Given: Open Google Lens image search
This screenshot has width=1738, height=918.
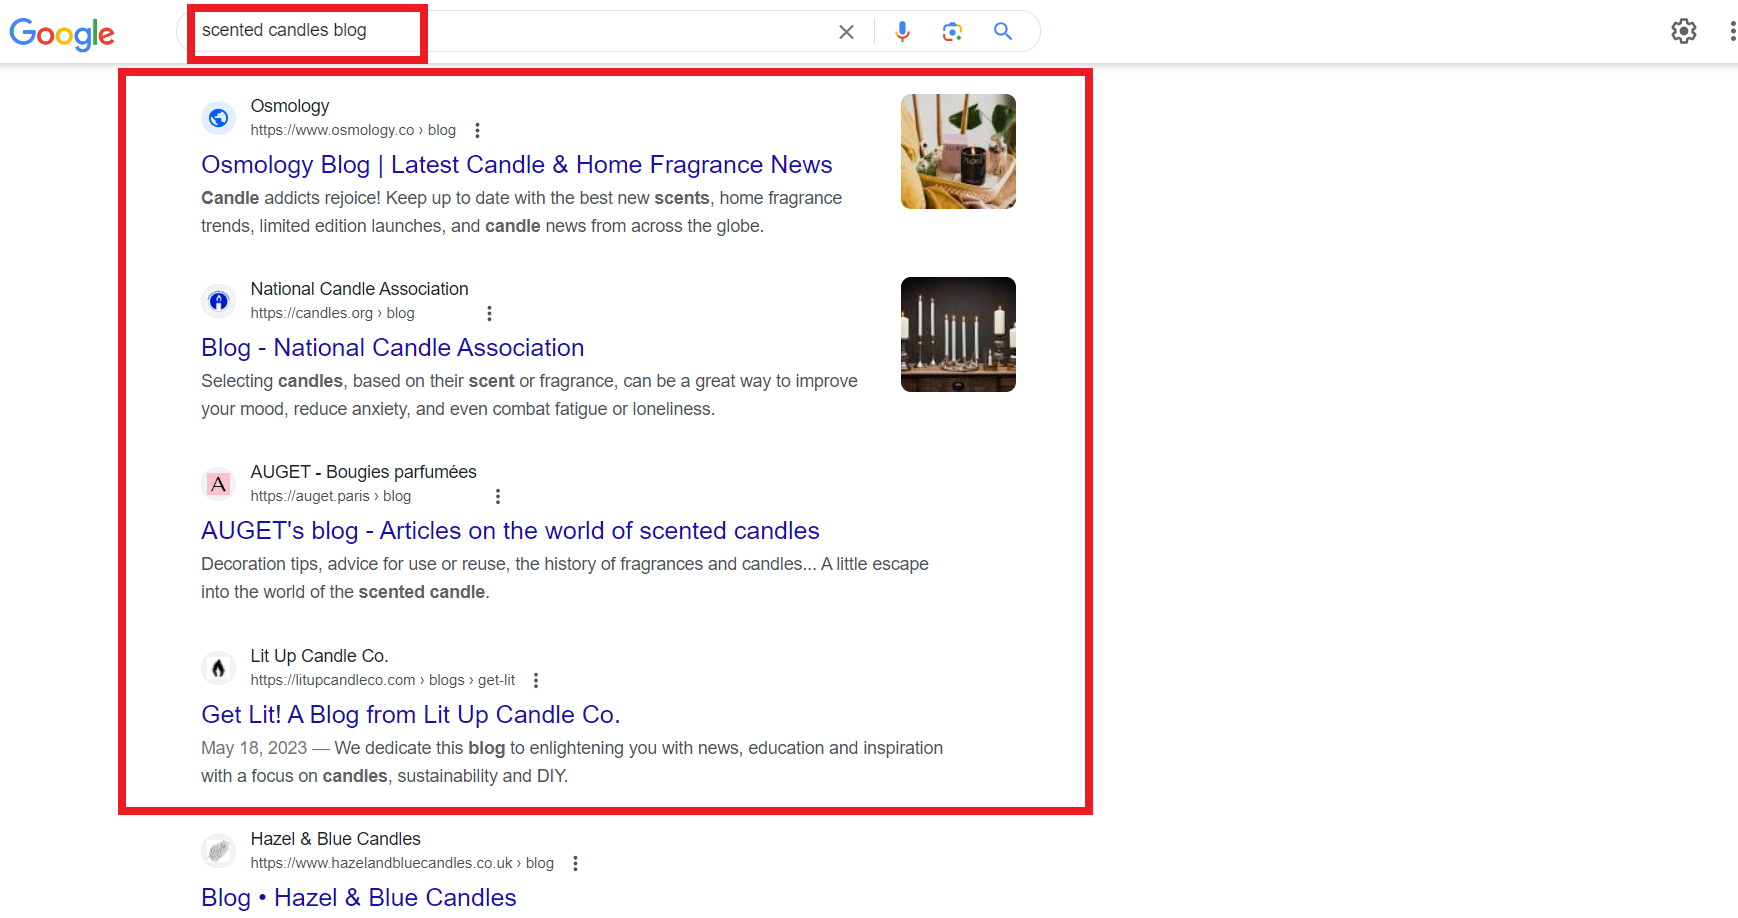Looking at the screenshot, I should [952, 32].
